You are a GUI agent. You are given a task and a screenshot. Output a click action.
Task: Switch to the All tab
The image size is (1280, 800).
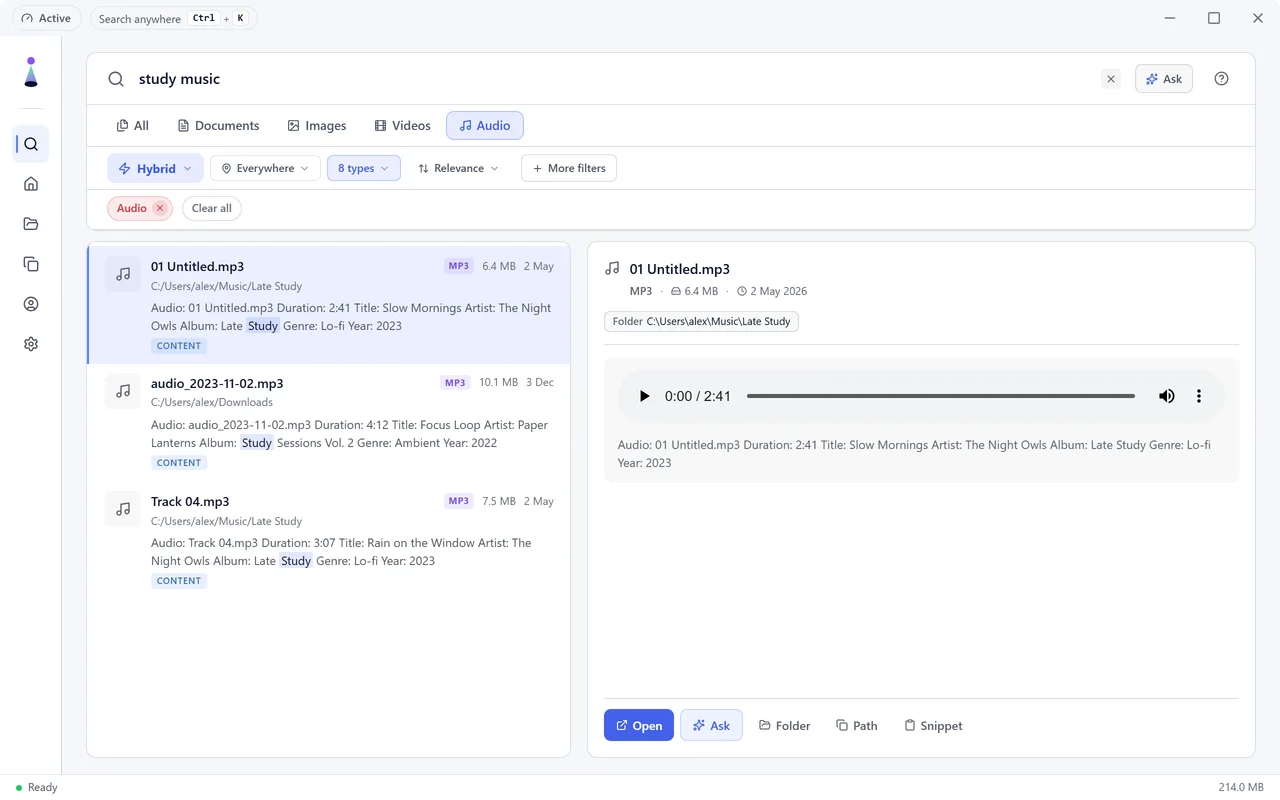133,125
